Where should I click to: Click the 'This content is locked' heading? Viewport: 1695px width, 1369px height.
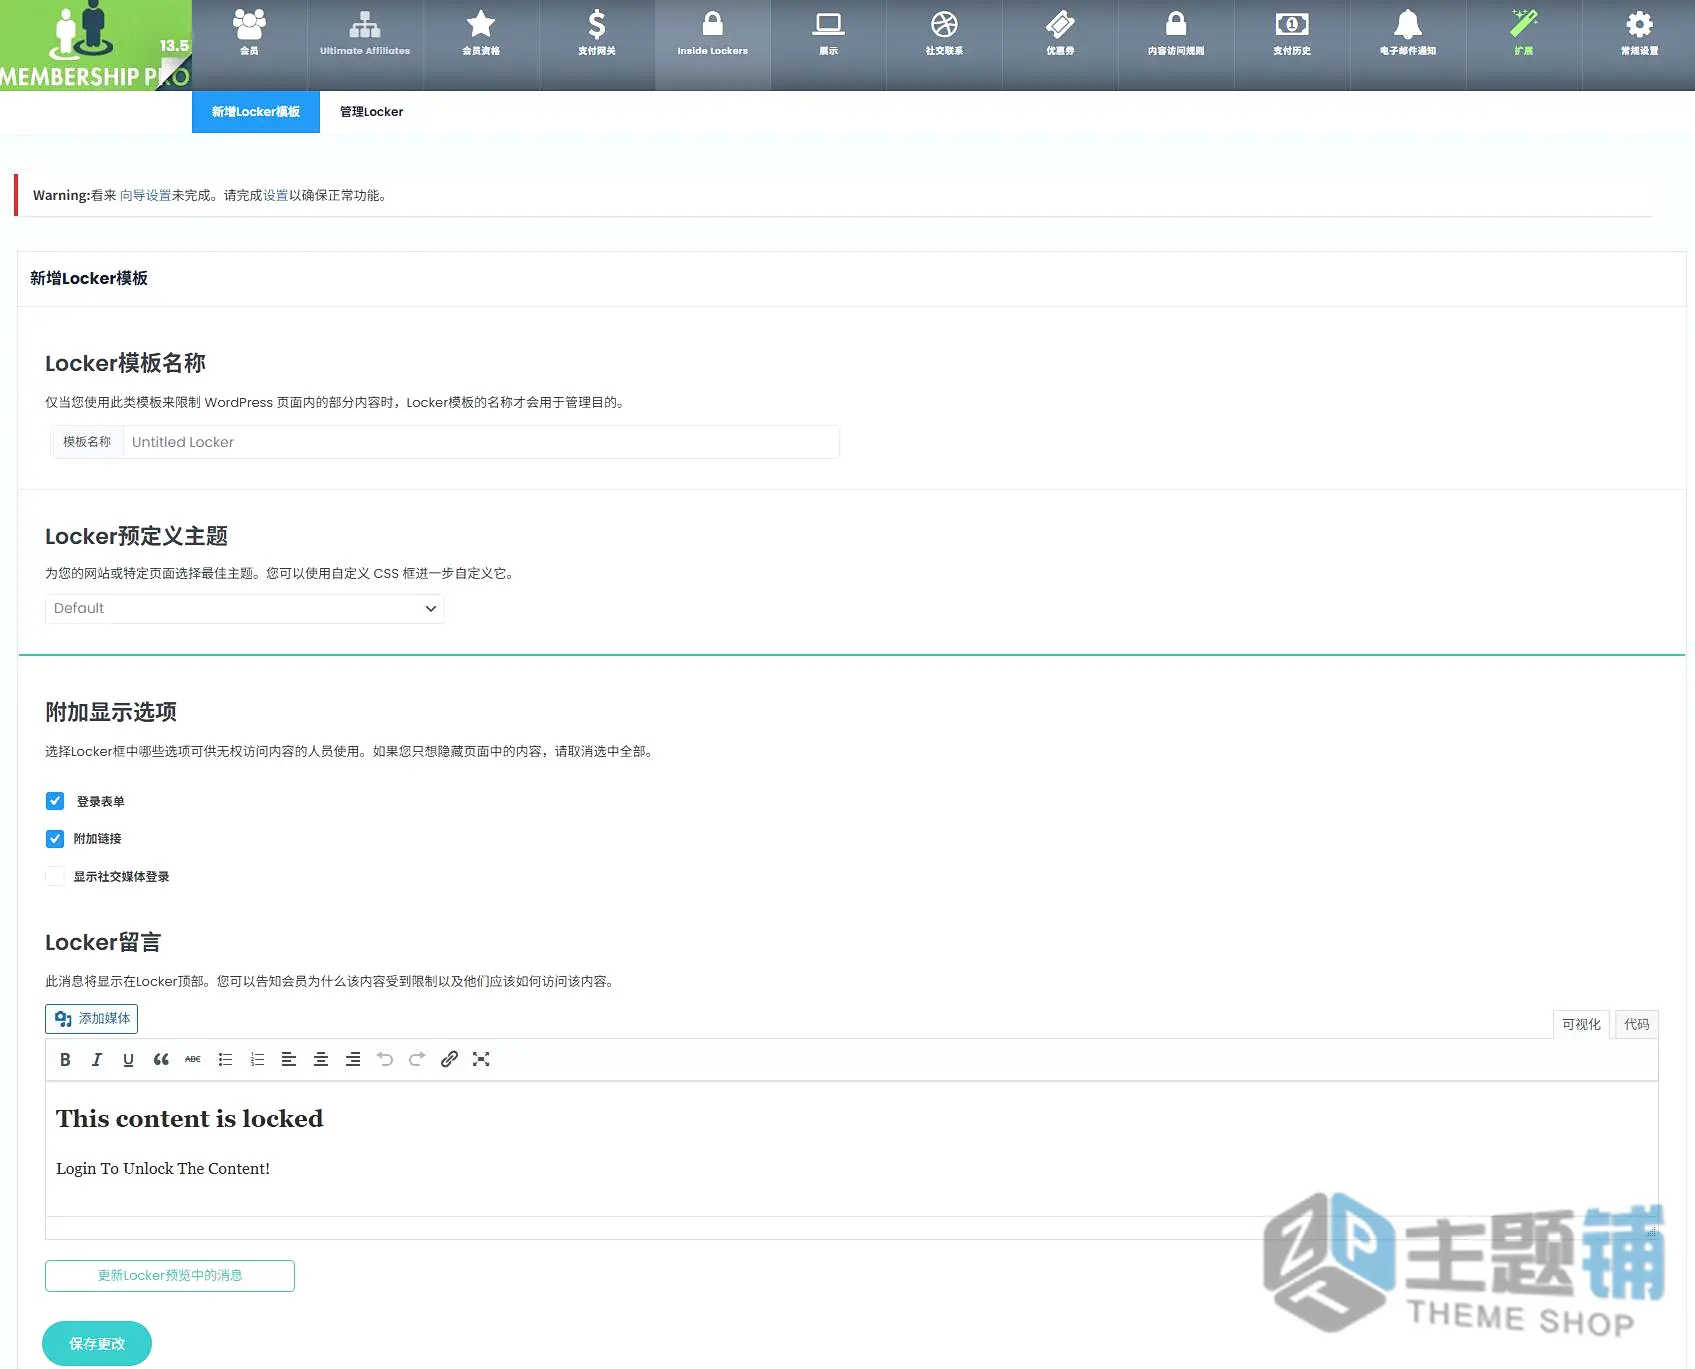pyautogui.click(x=190, y=1119)
